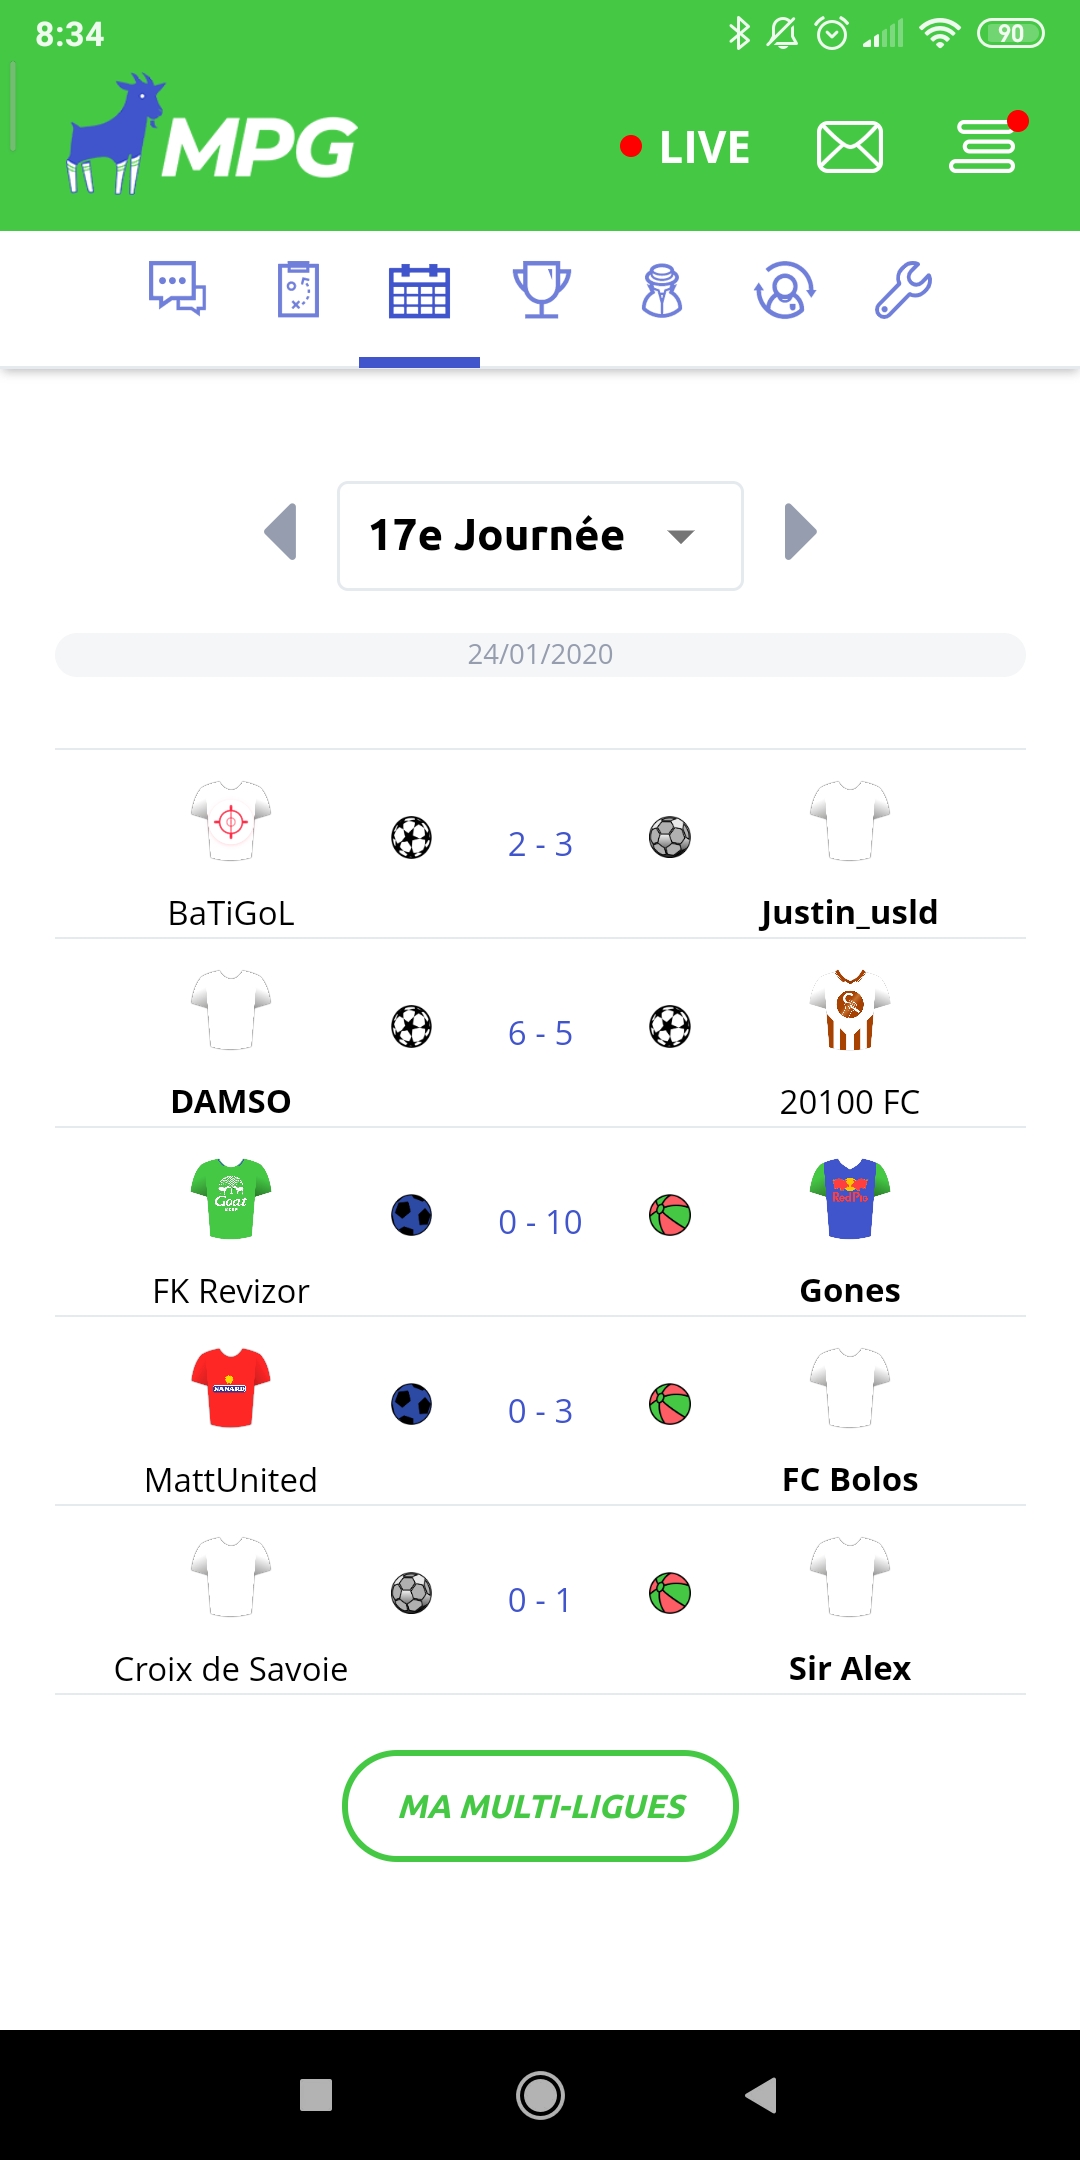
Task: Click the MA MULTI-LIGUES button
Action: coord(540,1806)
